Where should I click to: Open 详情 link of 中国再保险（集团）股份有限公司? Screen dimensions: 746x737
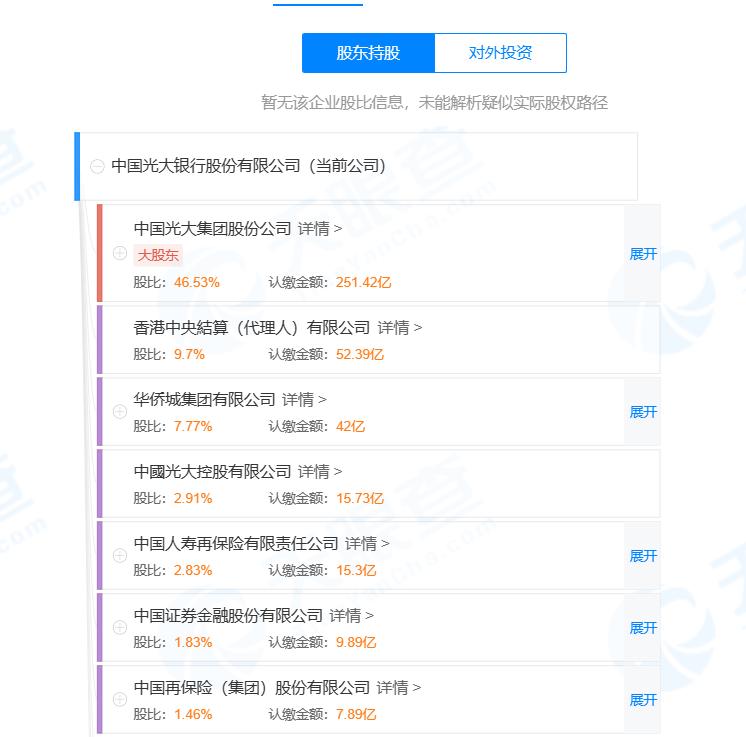(398, 687)
